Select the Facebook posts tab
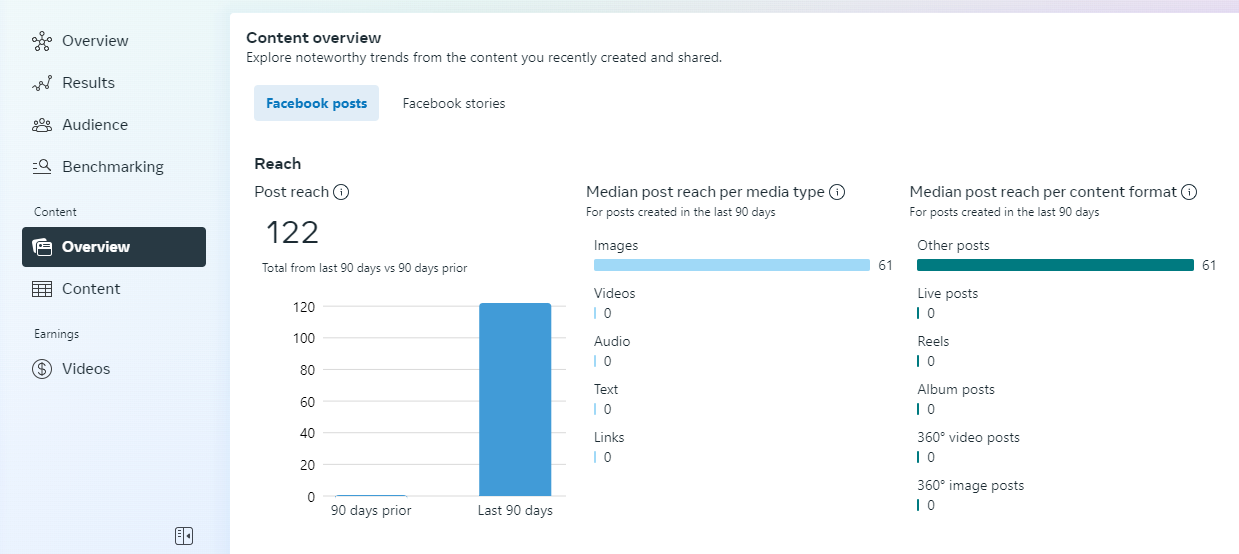 click(316, 103)
